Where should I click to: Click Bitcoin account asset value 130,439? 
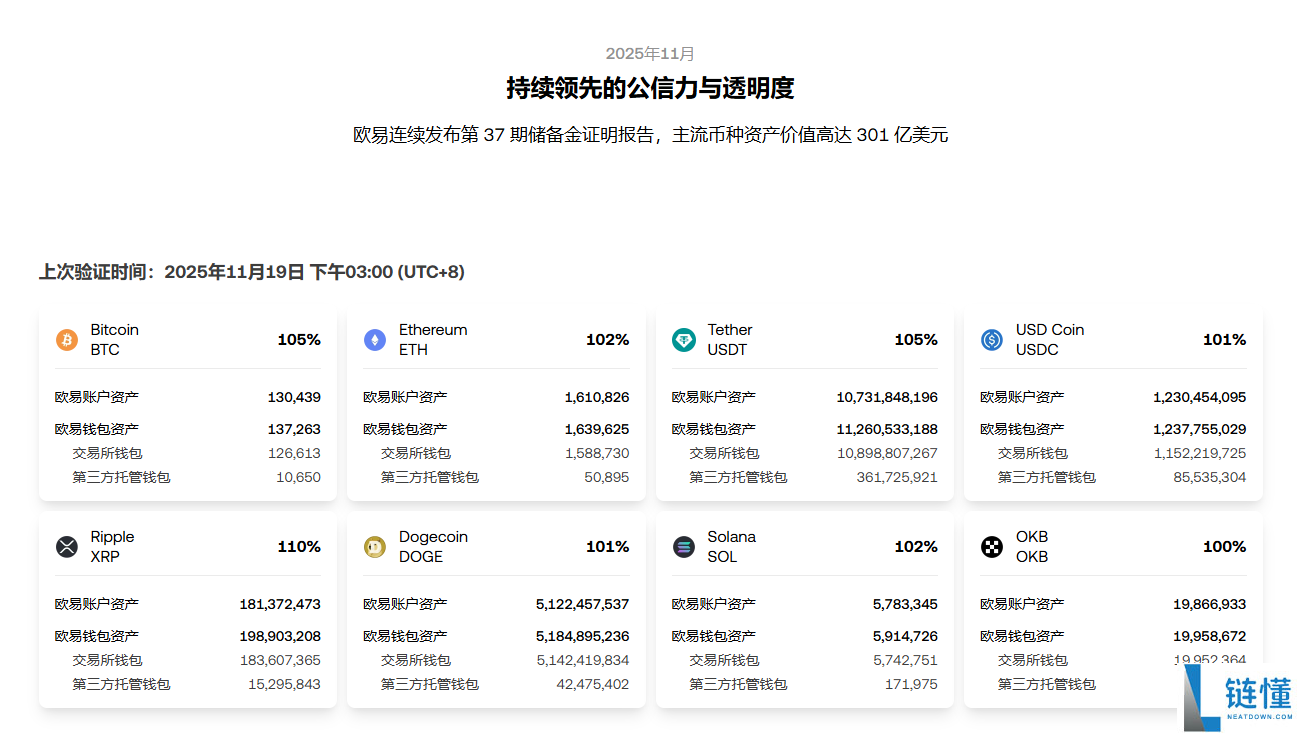[x=294, y=397]
